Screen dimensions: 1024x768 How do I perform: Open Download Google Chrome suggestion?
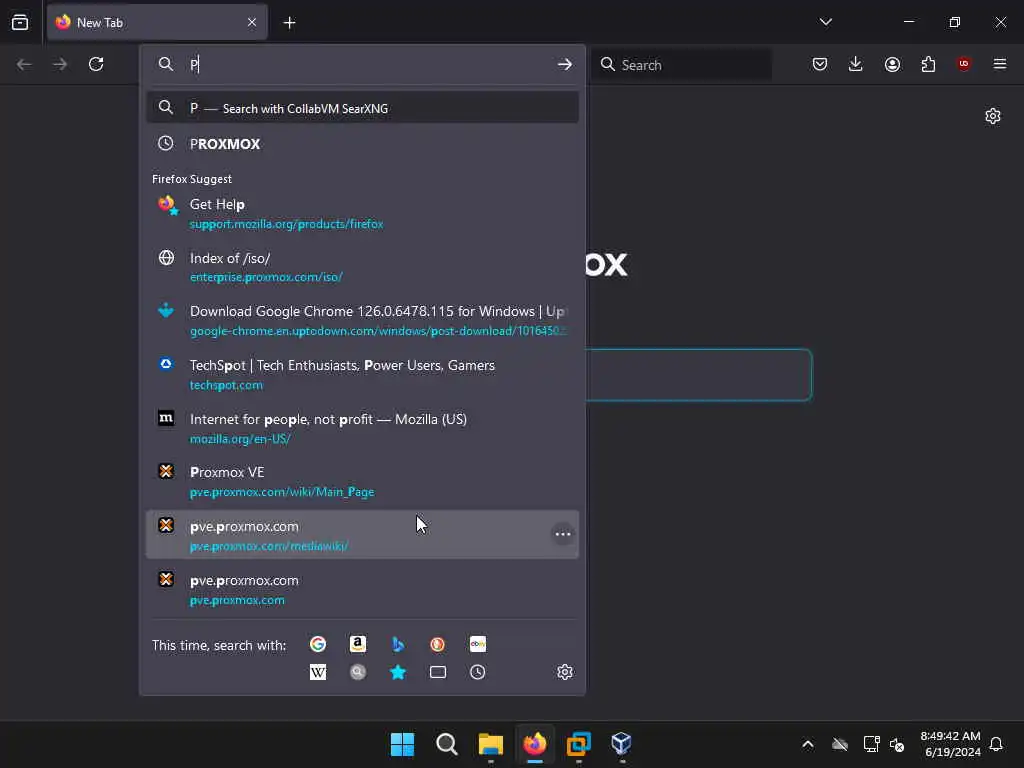(362, 321)
